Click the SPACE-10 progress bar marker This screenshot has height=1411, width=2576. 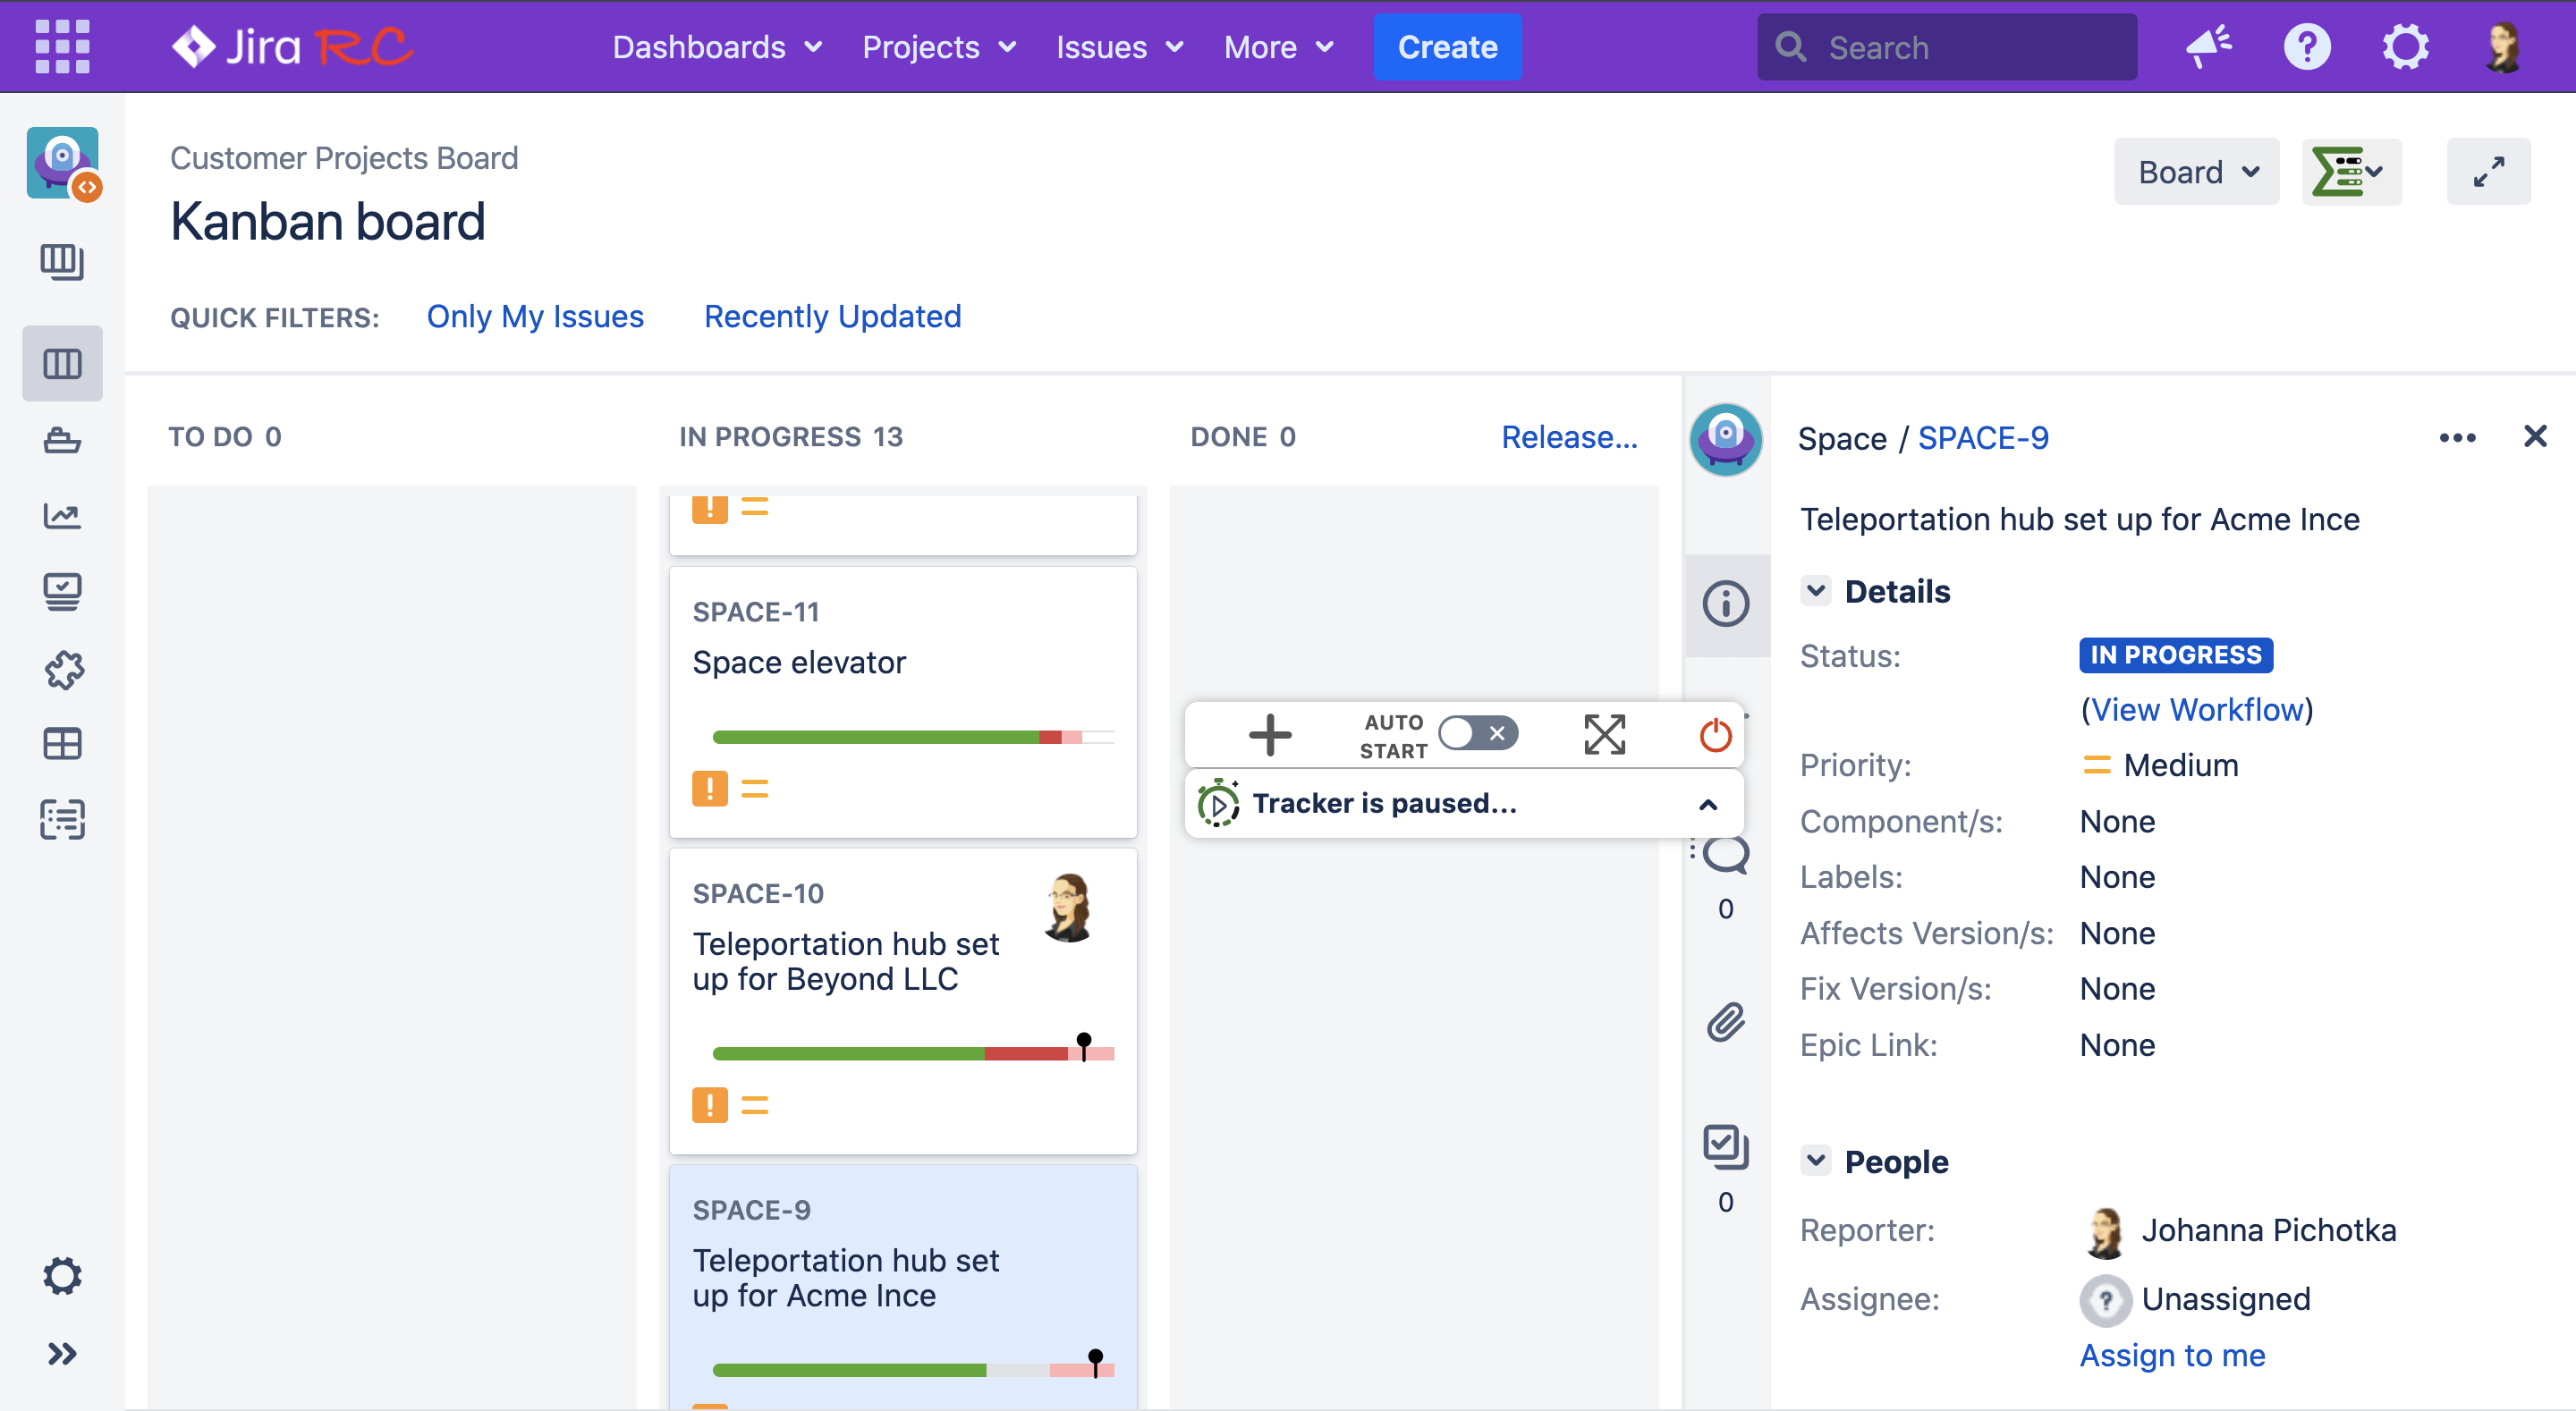coord(1083,1044)
